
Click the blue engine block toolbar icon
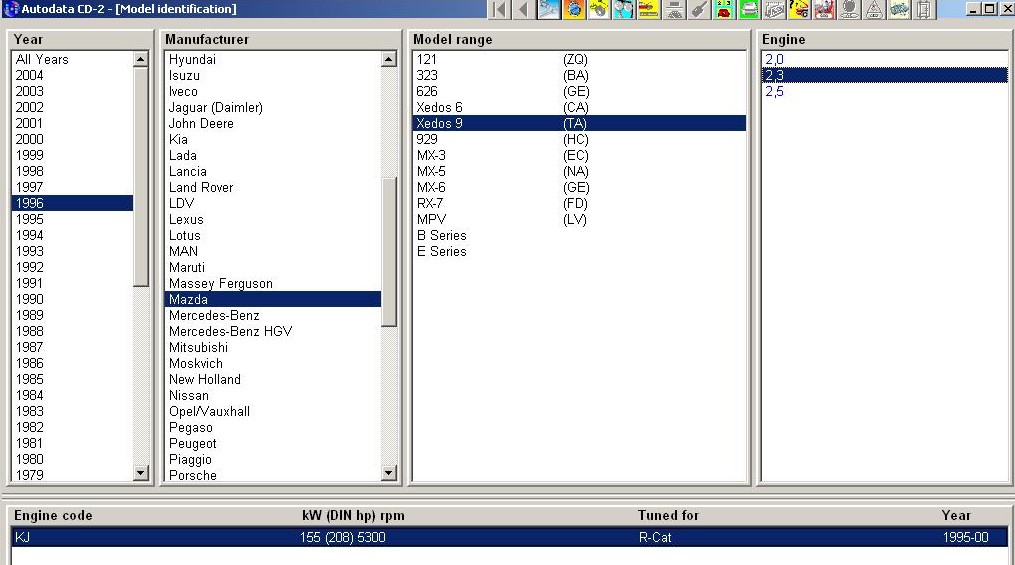coord(899,9)
